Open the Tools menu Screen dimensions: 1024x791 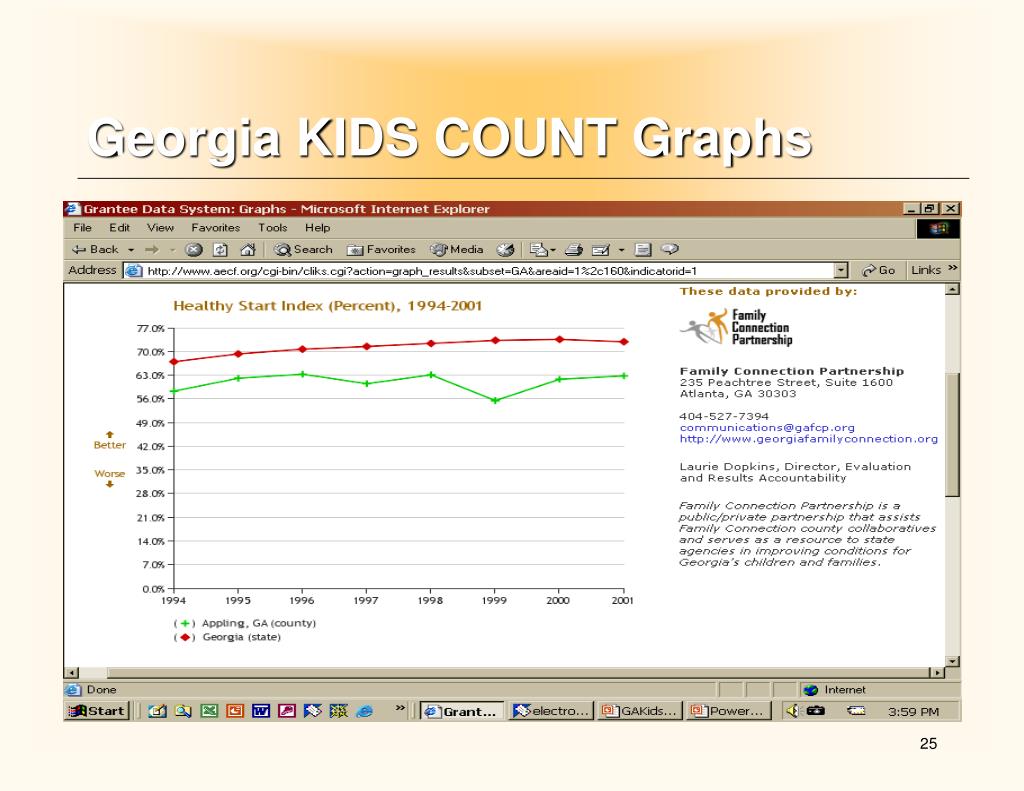pyautogui.click(x=272, y=227)
